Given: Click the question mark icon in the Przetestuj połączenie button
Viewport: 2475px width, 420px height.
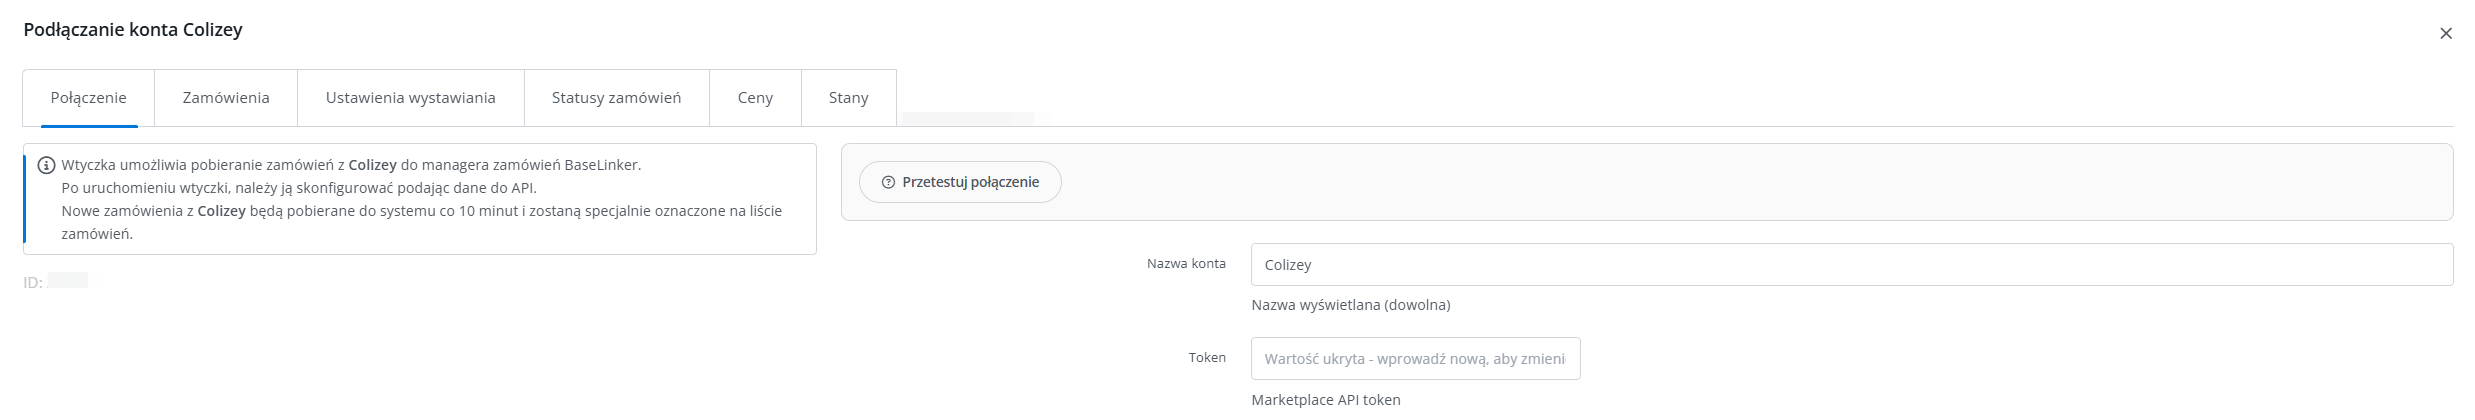Looking at the screenshot, I should [888, 182].
